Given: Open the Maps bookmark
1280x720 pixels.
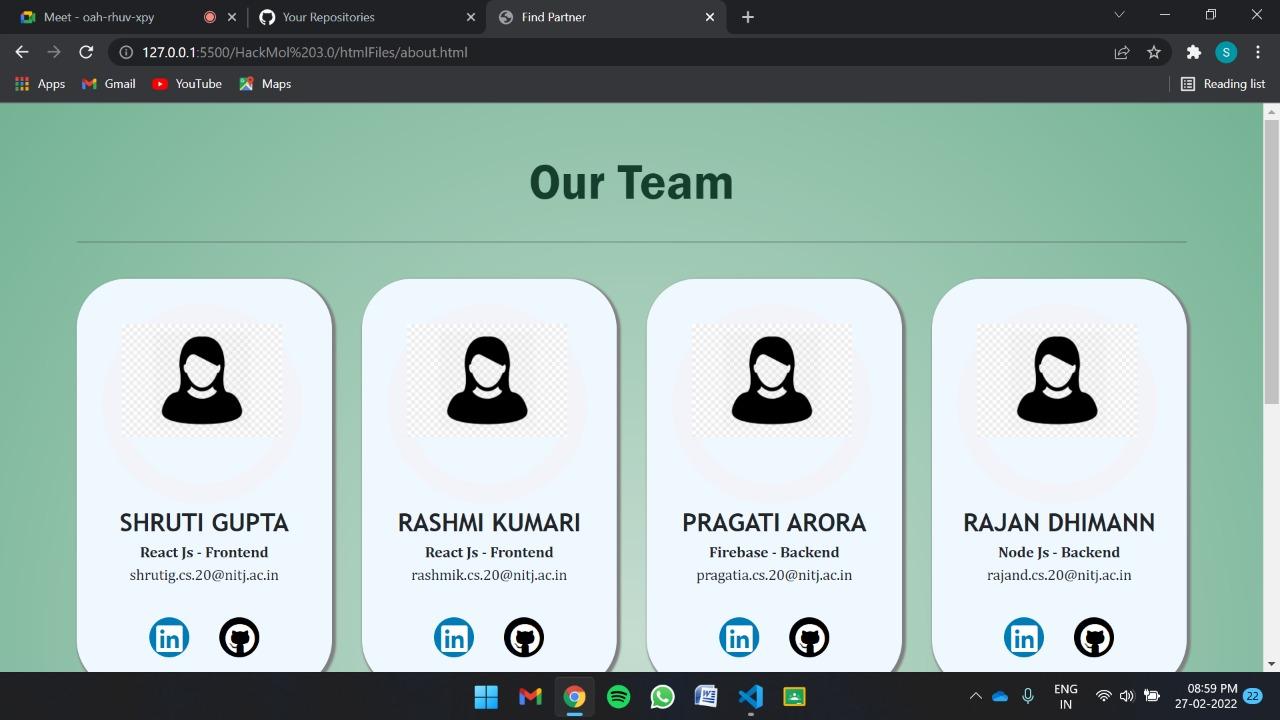Looking at the screenshot, I should pos(265,84).
